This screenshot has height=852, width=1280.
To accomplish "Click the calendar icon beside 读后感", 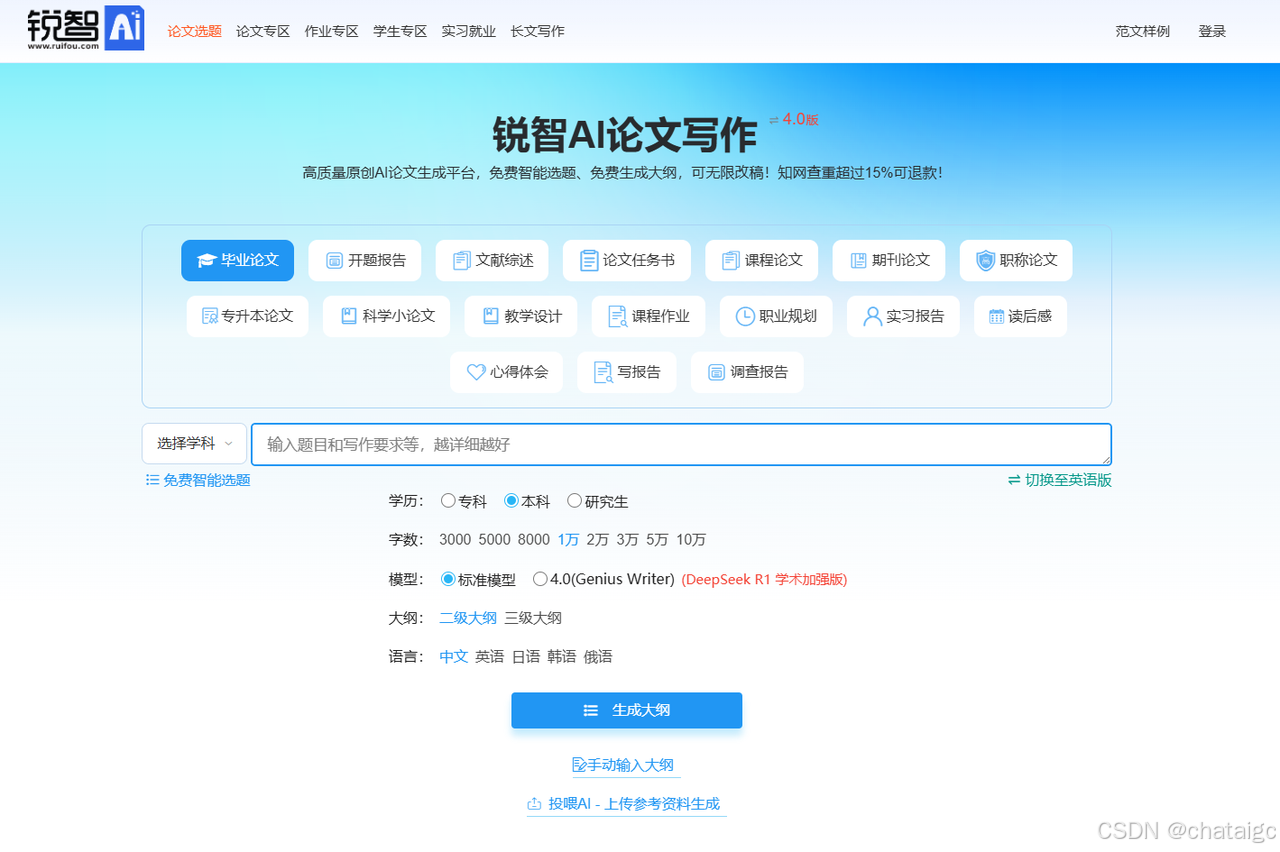I will click(x=996, y=317).
